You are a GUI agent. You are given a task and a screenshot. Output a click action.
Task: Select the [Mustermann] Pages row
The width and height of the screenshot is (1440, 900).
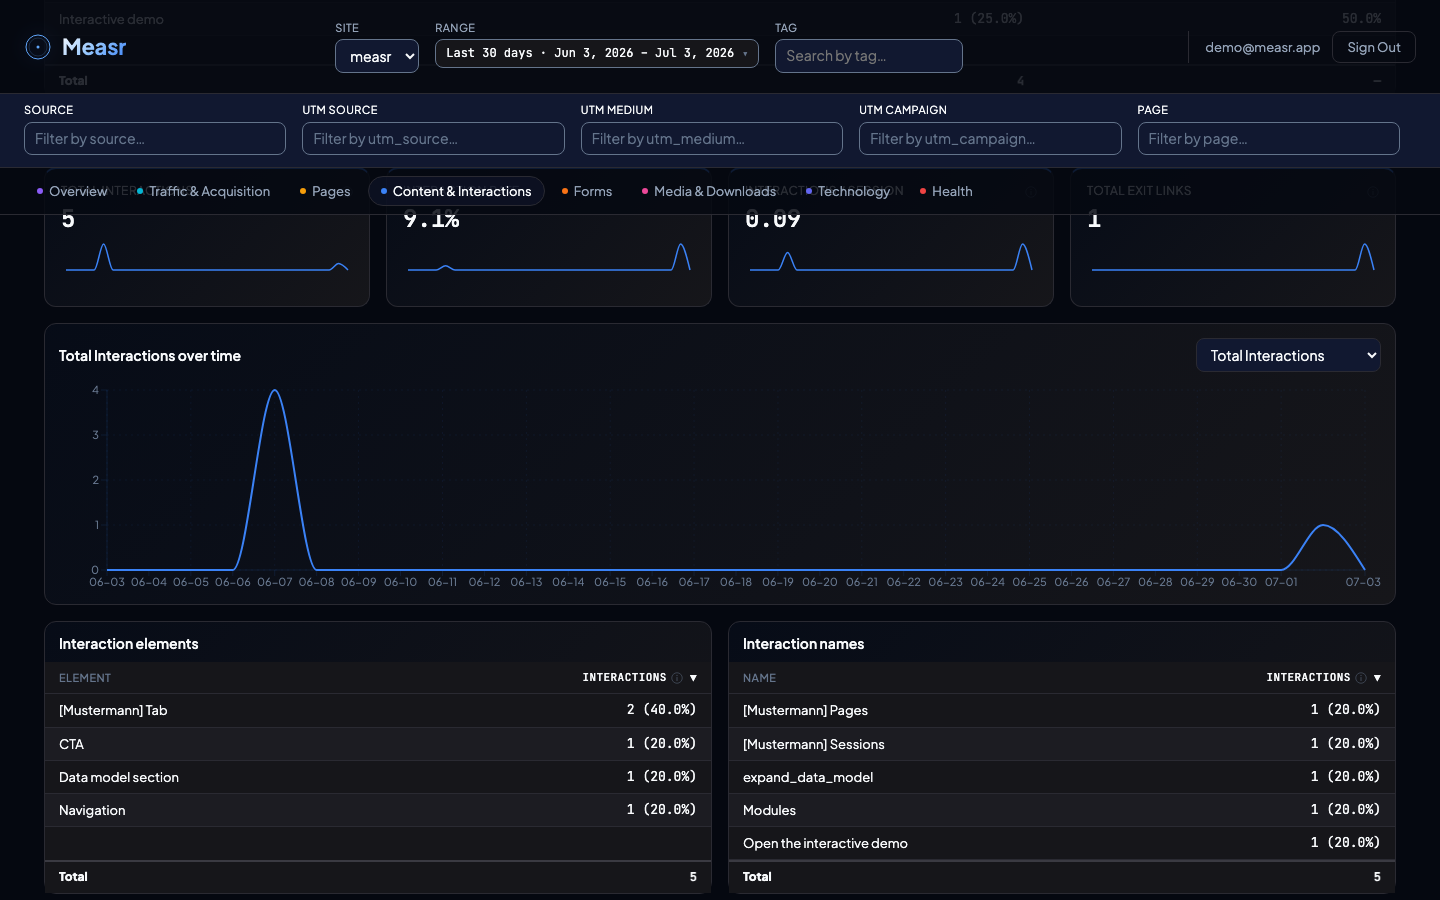[1062, 710]
